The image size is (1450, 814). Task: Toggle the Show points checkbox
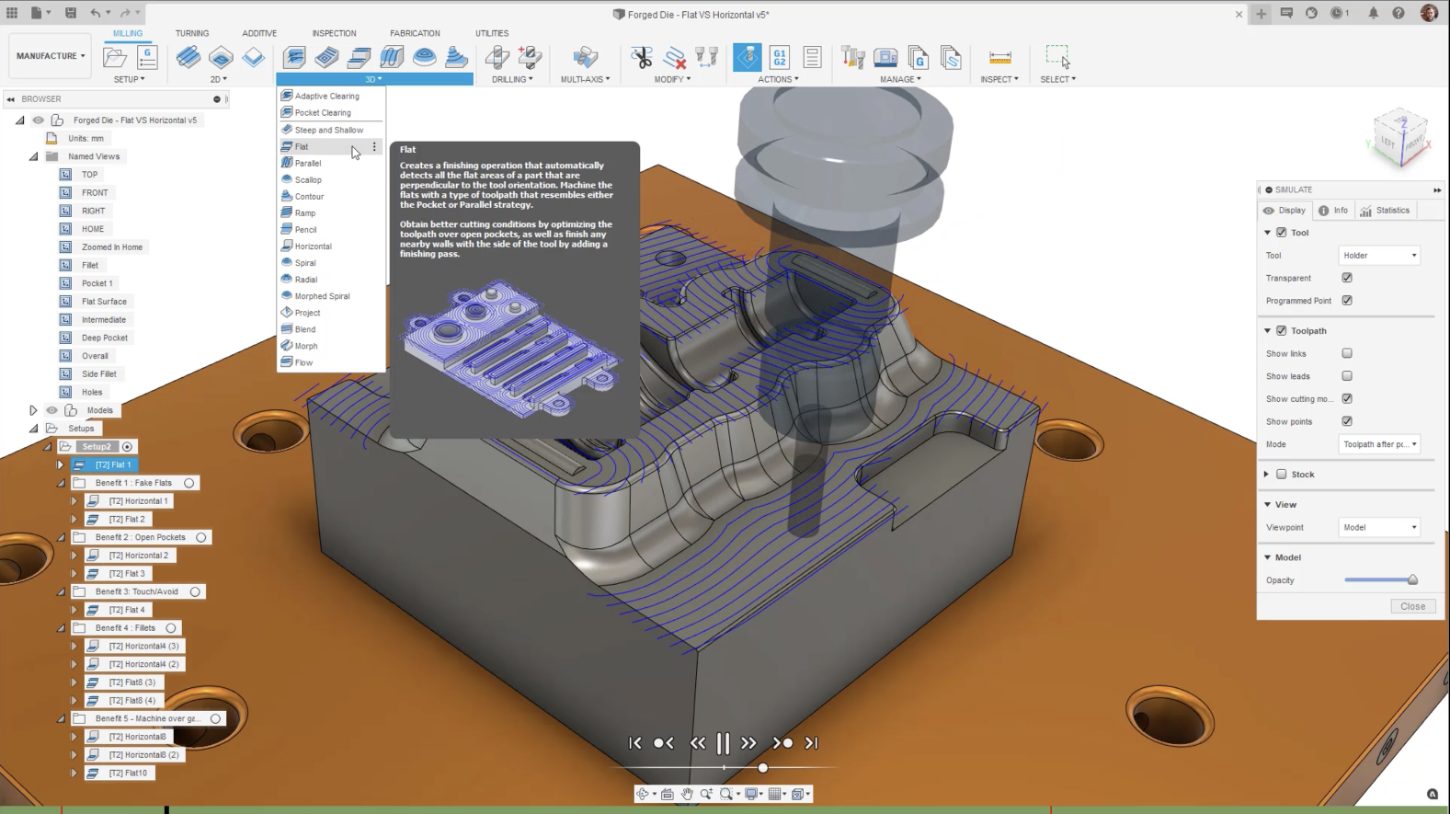point(1347,422)
